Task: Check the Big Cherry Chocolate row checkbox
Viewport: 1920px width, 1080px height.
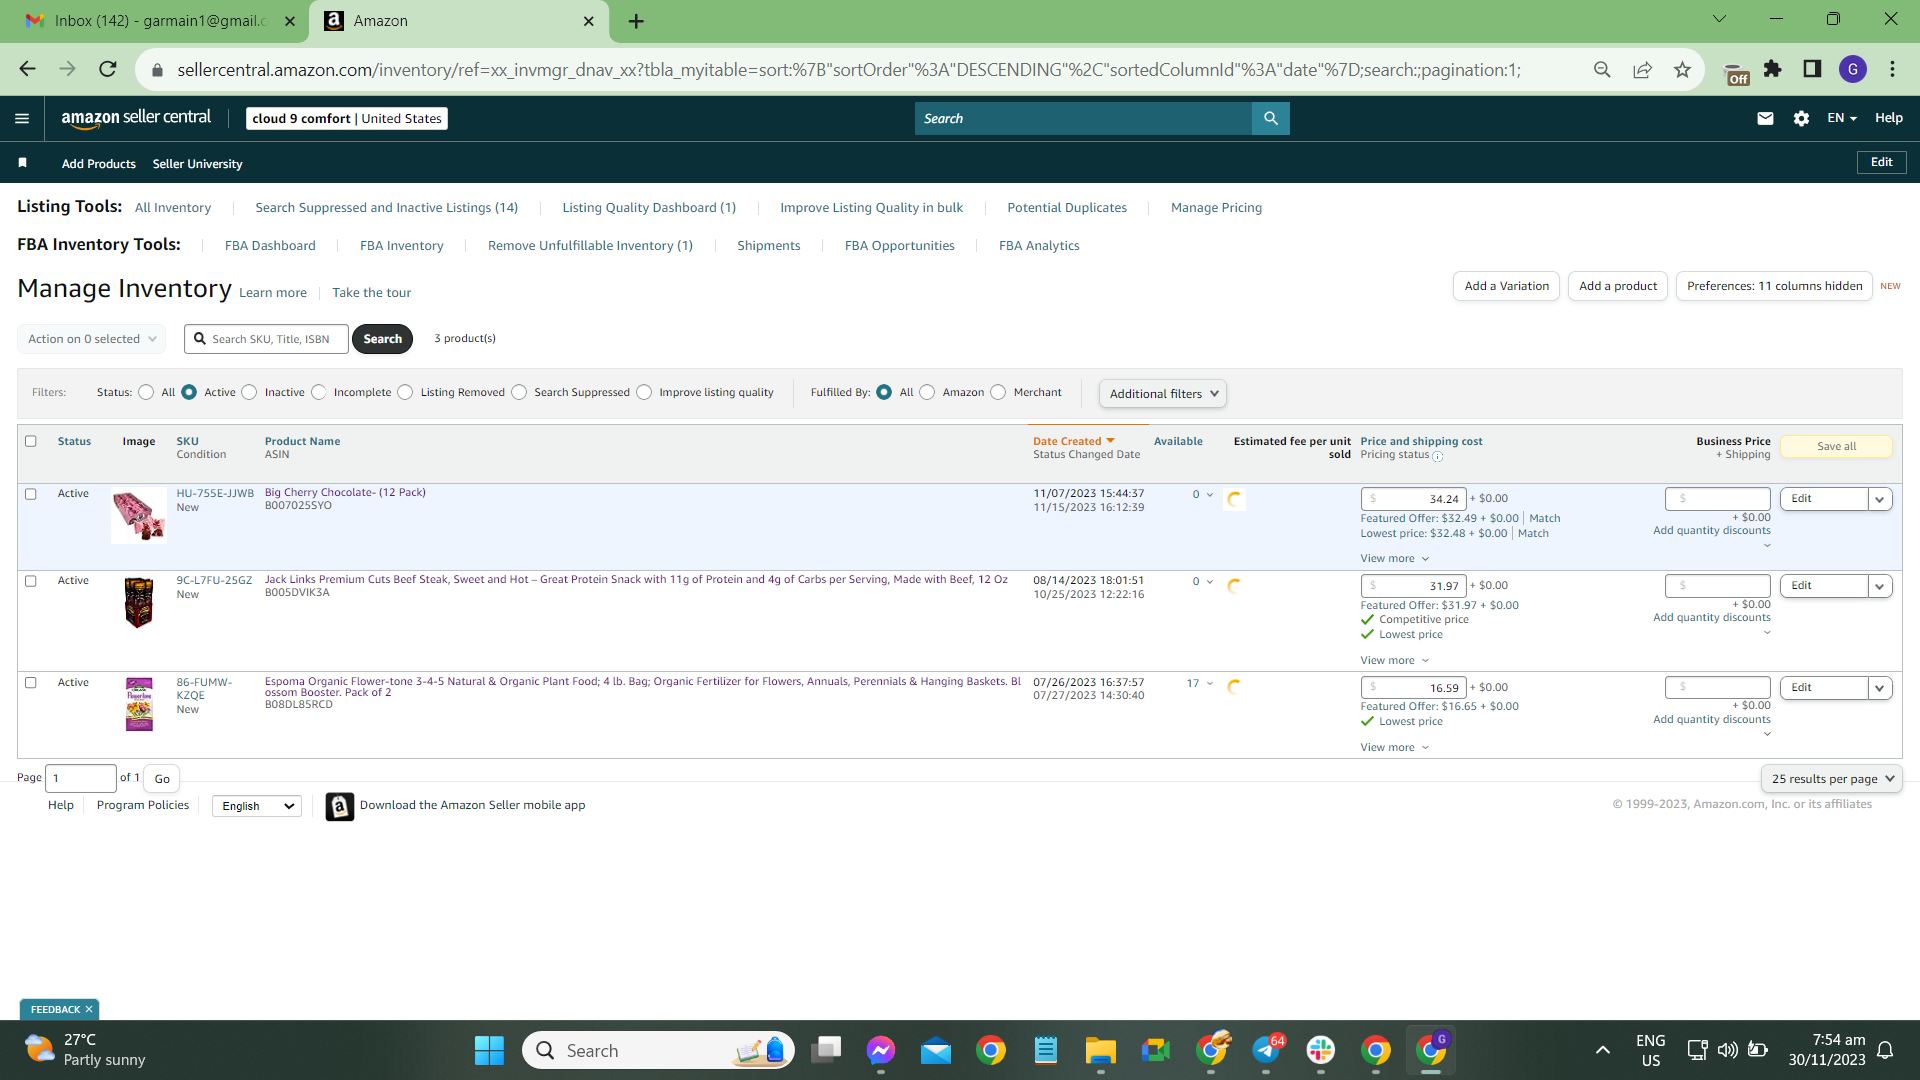Action: [x=31, y=494]
